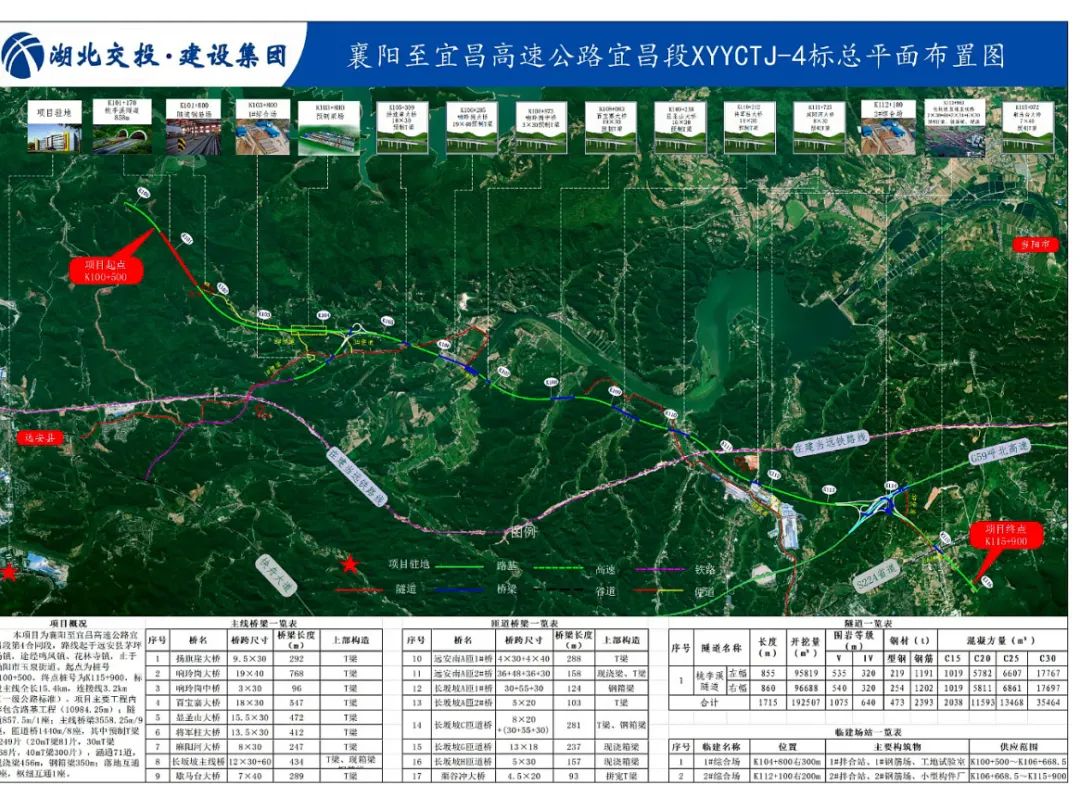Click the 长坂坡G匝道桥 cell
The height and width of the screenshot is (810, 1080).
click(463, 747)
